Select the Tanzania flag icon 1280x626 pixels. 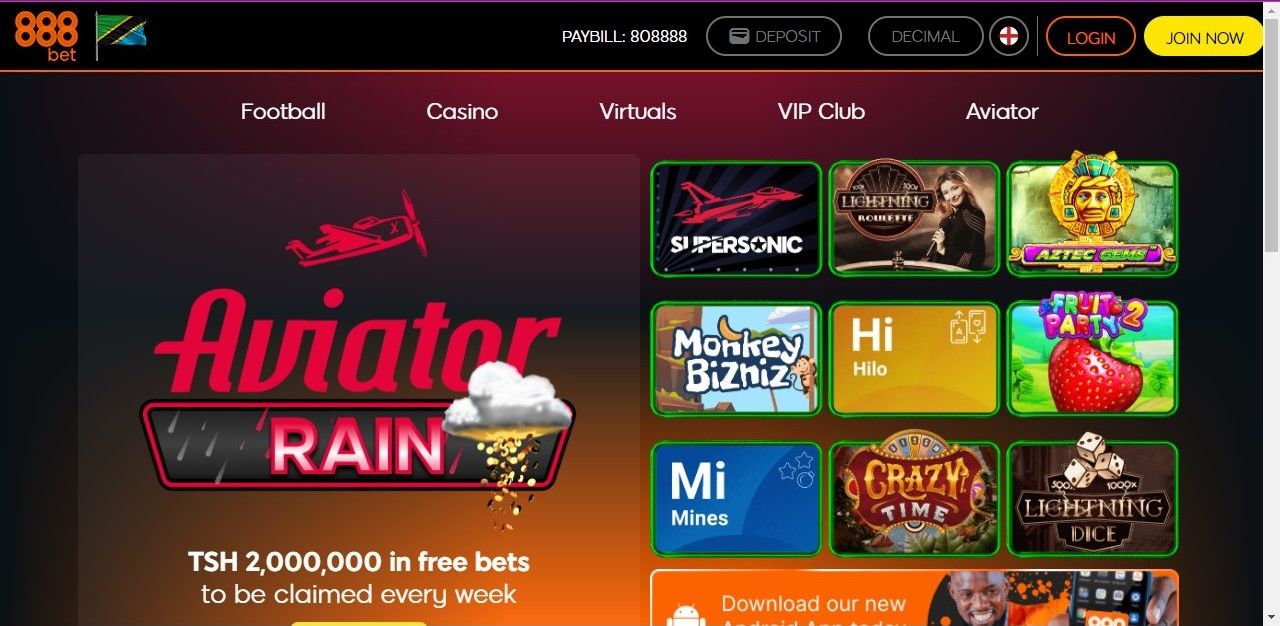click(122, 35)
